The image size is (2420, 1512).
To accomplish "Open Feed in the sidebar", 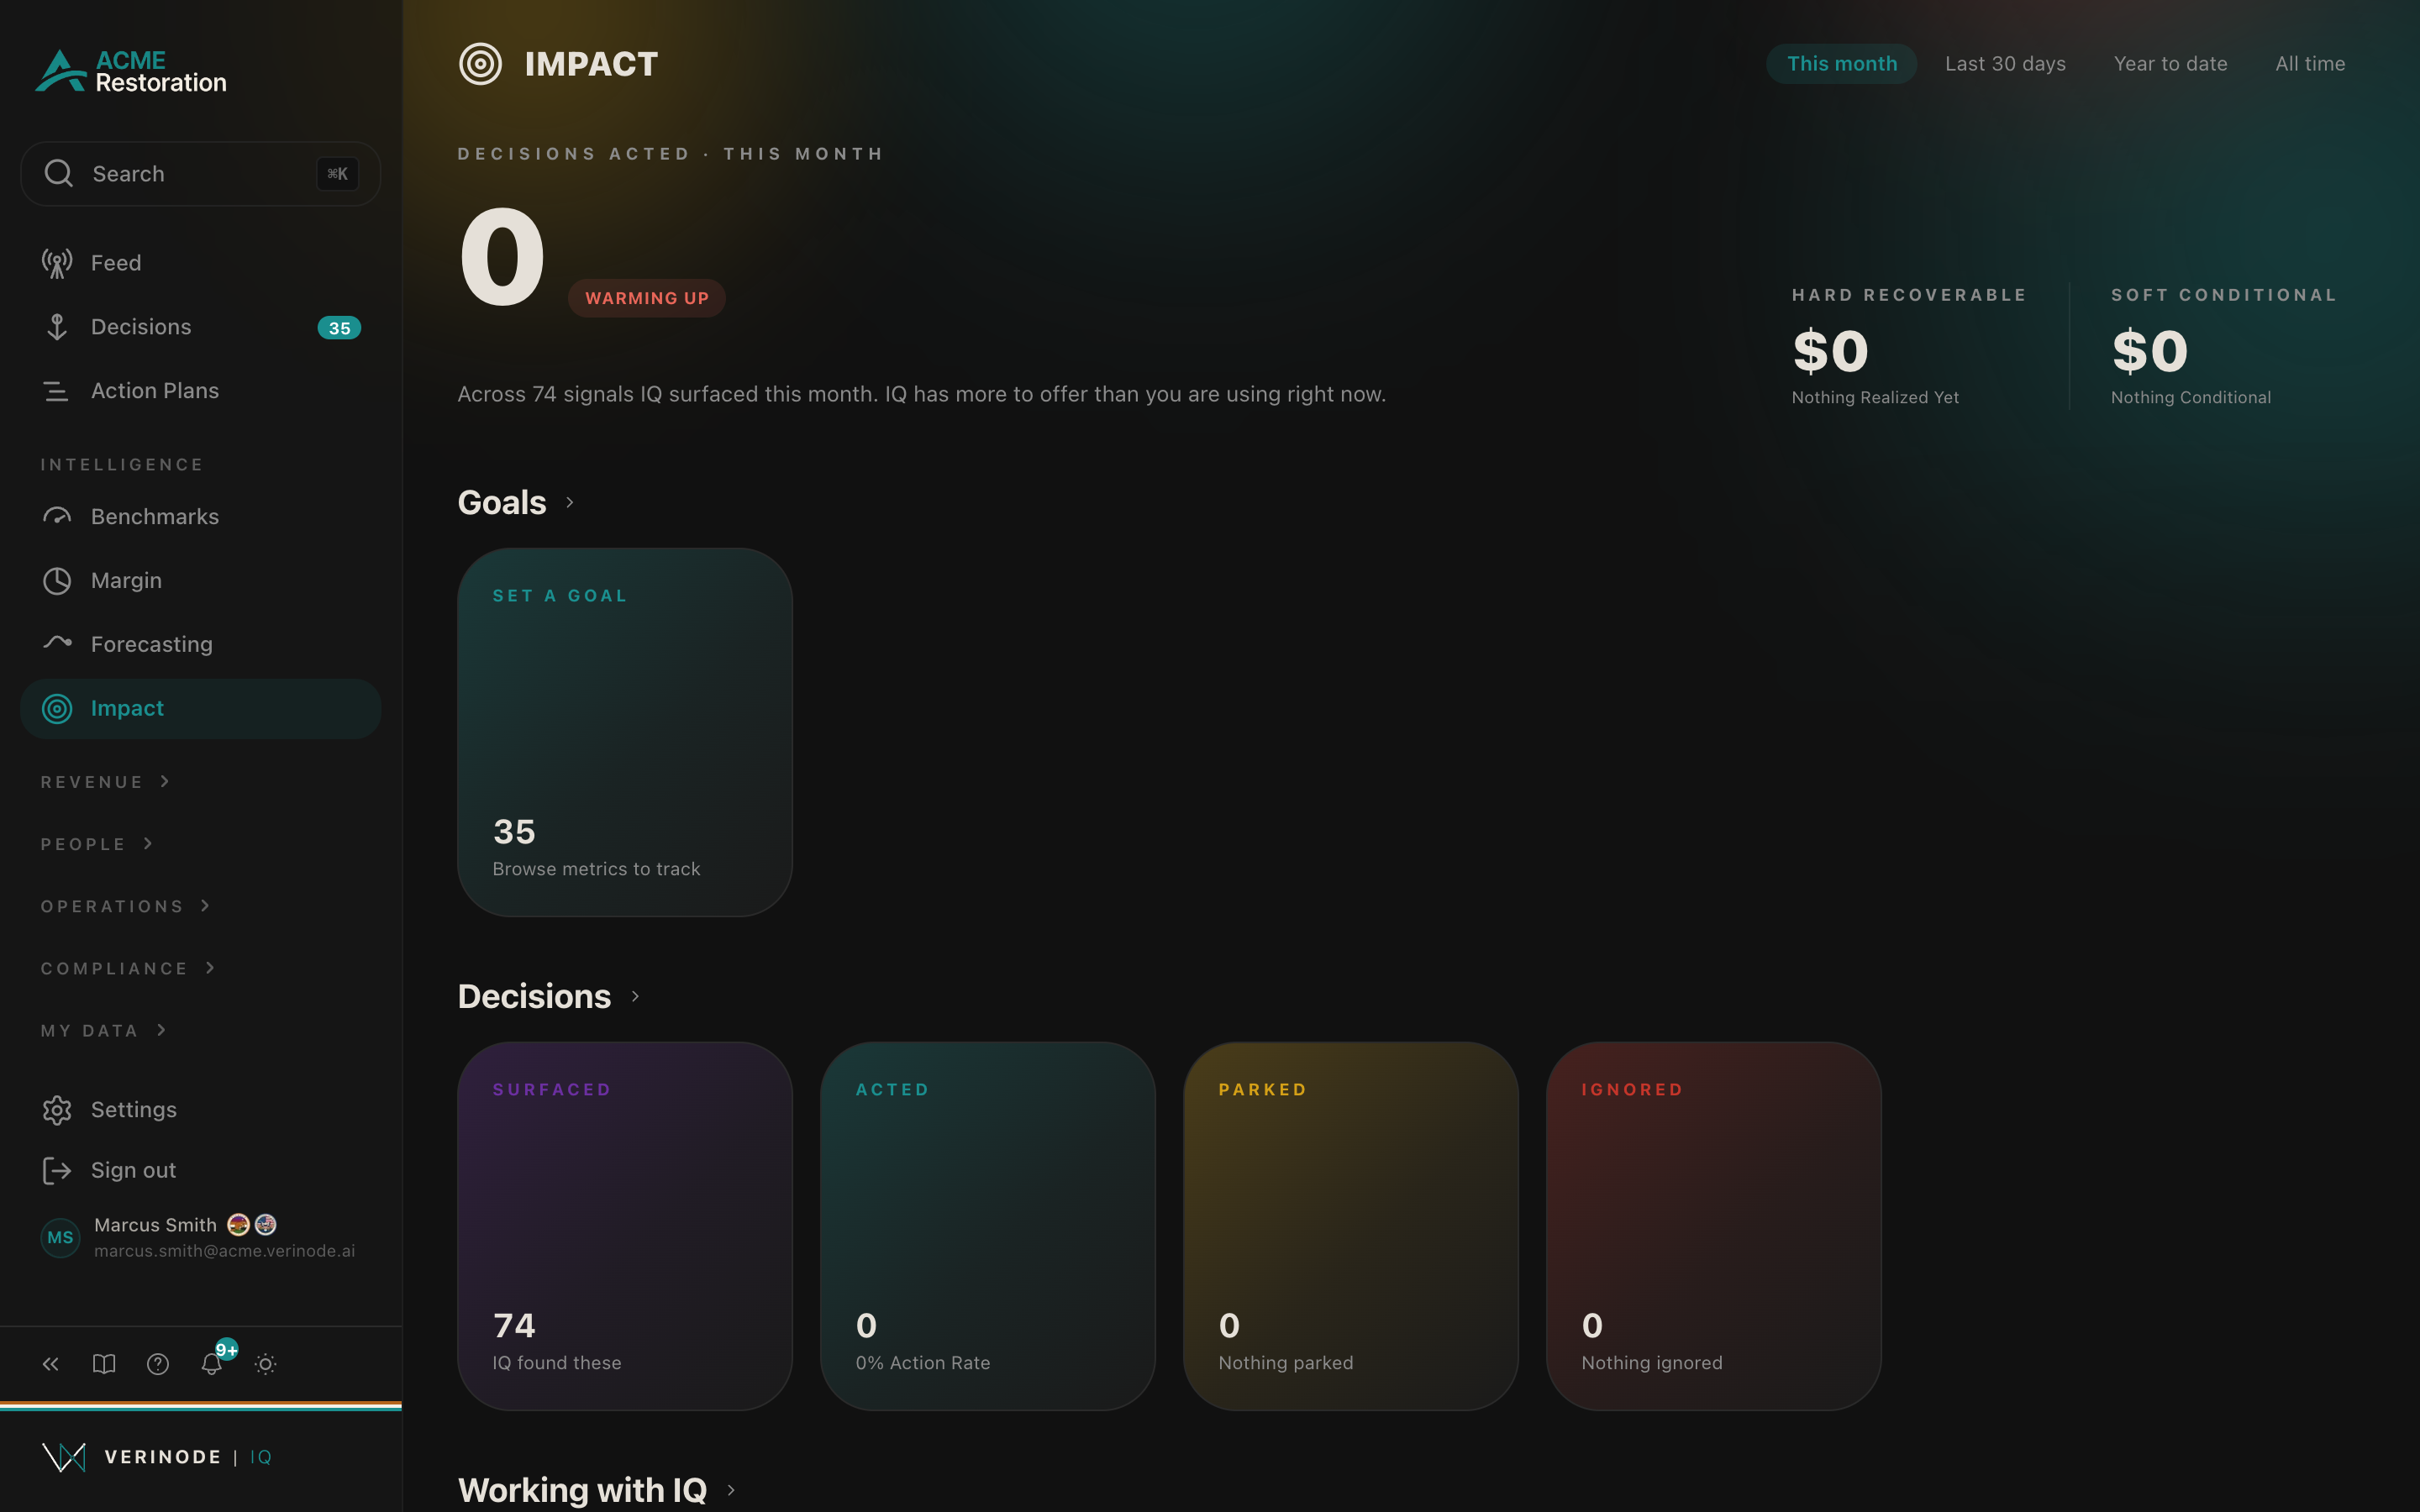I will (200, 263).
